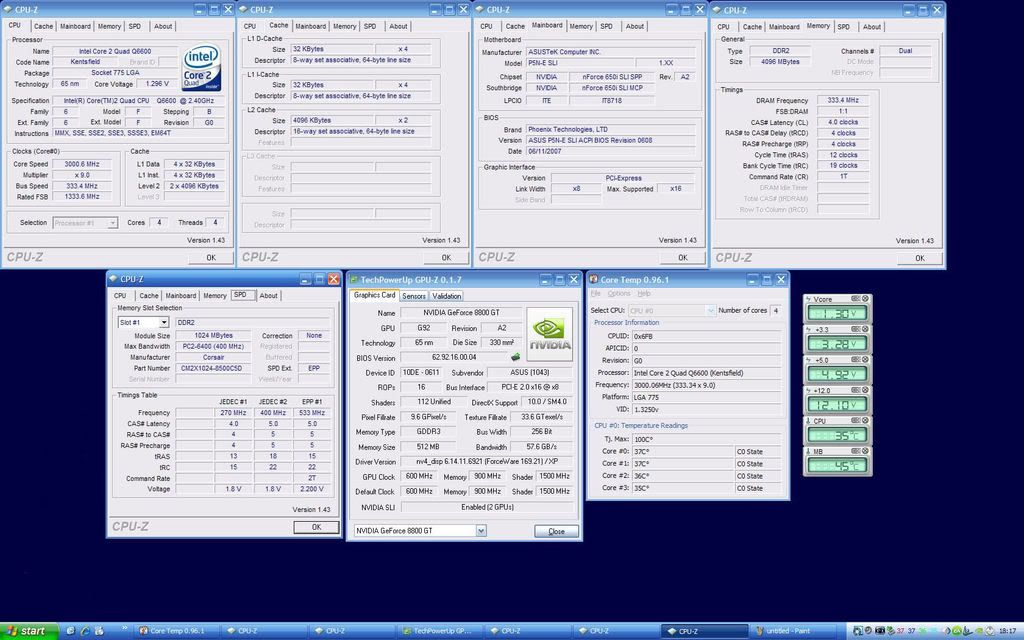The width and height of the screenshot is (1024, 640).
Task: Click OK in the CPU-Z Mainboard window
Action: (x=682, y=257)
